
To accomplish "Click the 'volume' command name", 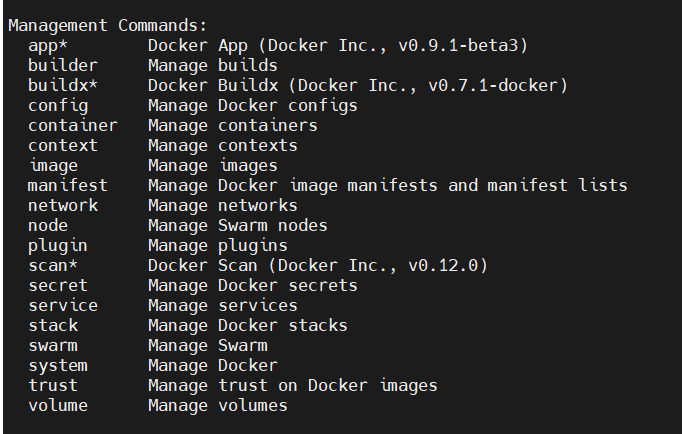I will click(x=58, y=406).
